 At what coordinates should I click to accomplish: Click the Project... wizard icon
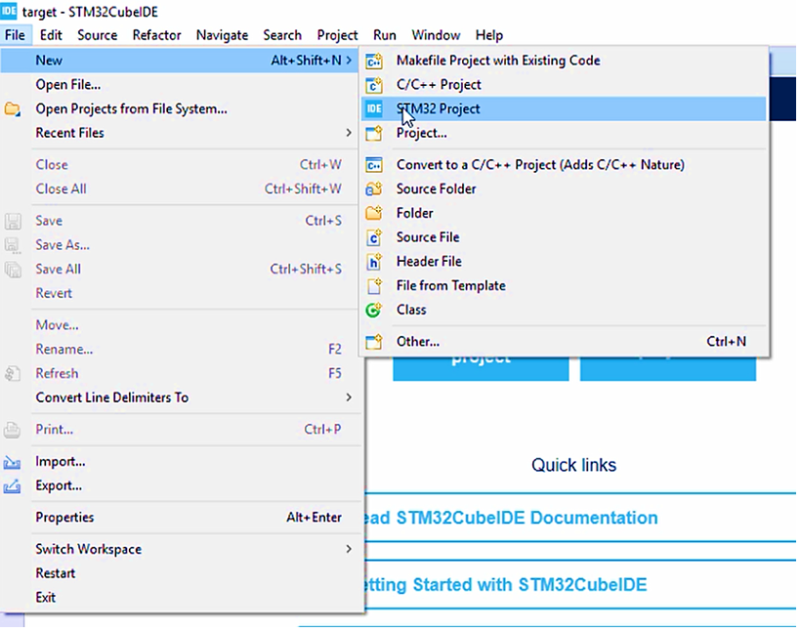tap(373, 133)
